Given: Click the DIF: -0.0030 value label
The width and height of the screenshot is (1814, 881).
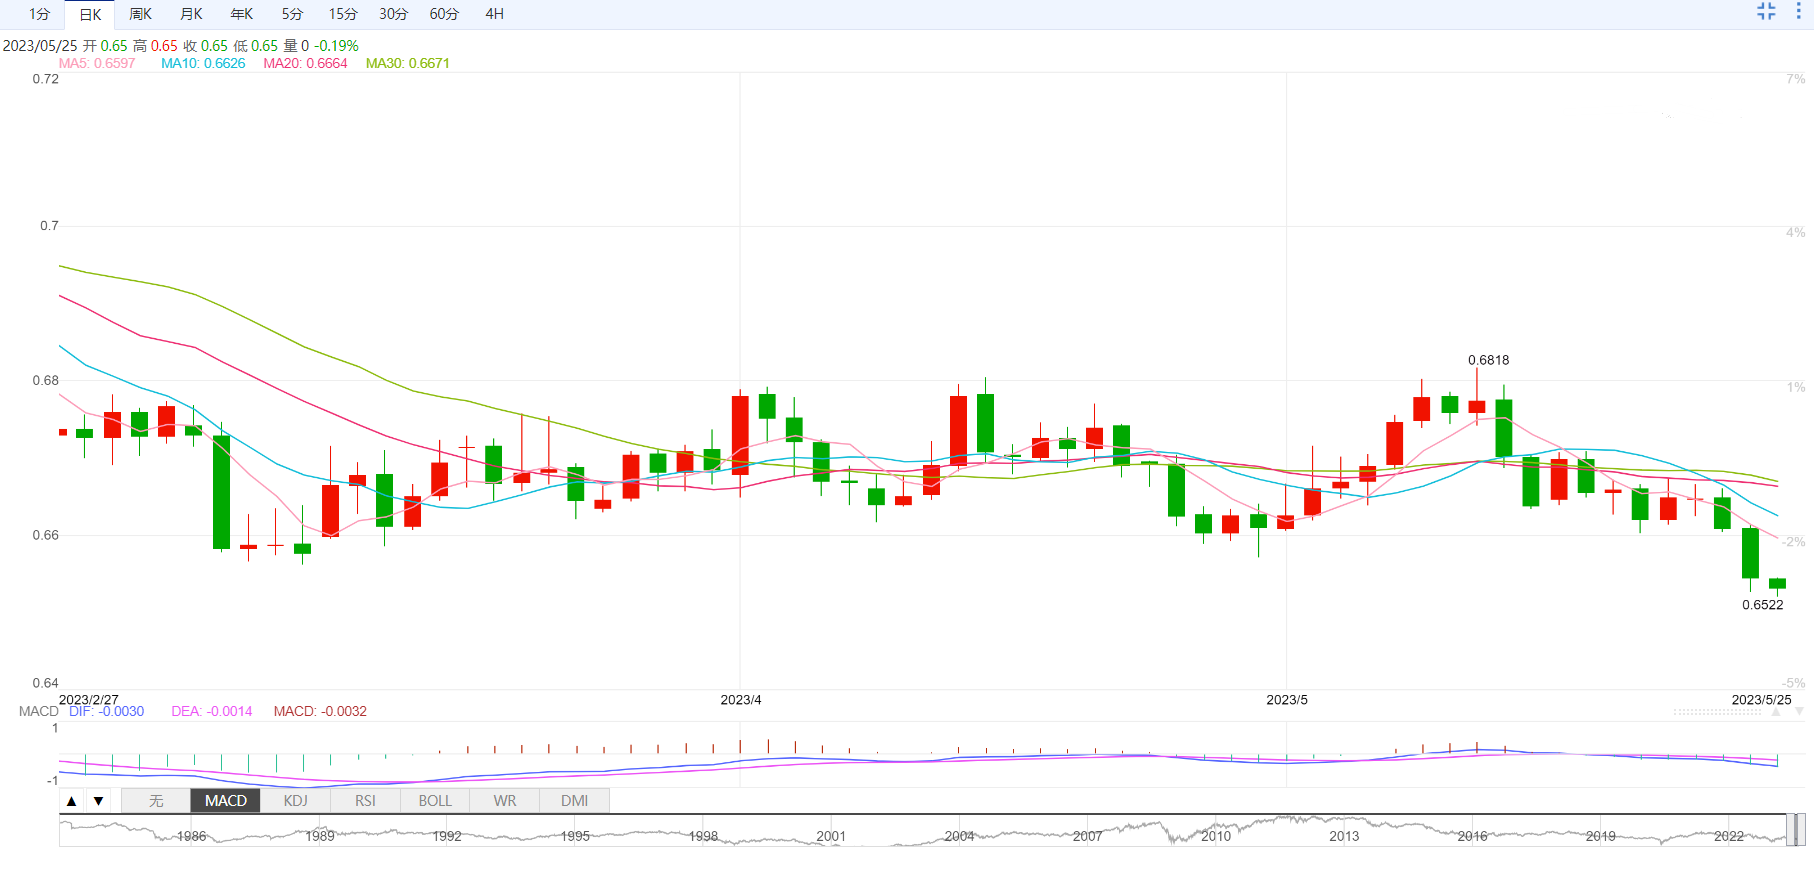Looking at the screenshot, I should click(x=106, y=711).
